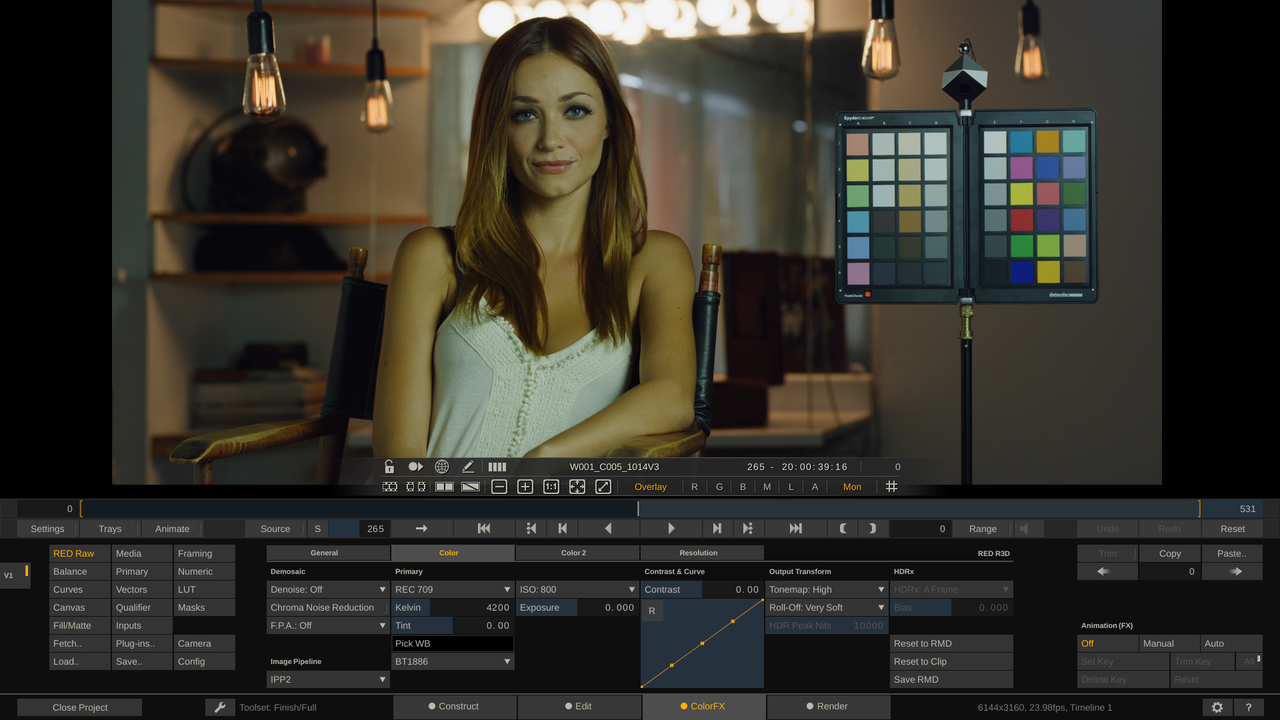Click Reset to RMD
1280x720 pixels.
point(951,644)
